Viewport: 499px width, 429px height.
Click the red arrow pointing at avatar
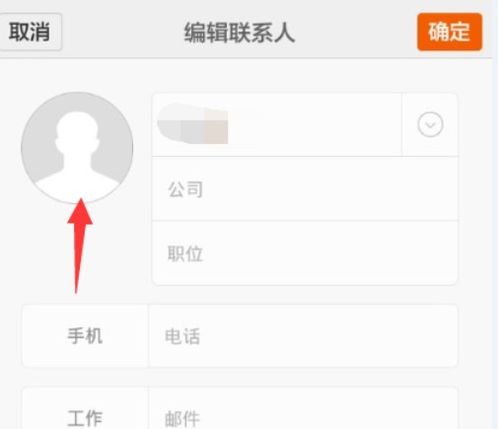(x=79, y=246)
